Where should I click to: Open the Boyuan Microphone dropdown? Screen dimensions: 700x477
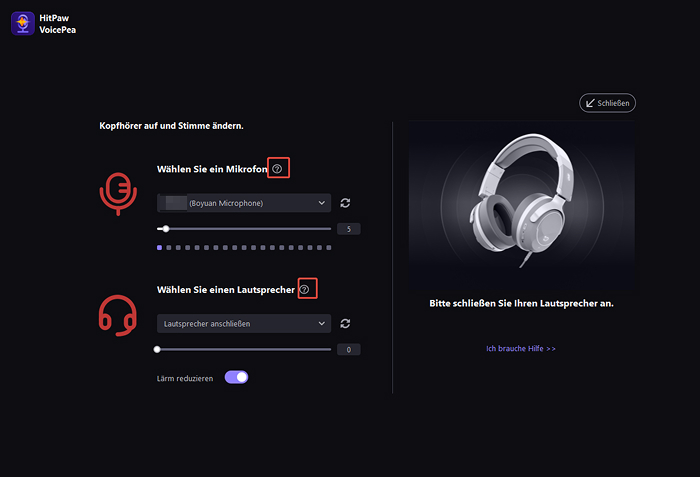[243, 203]
